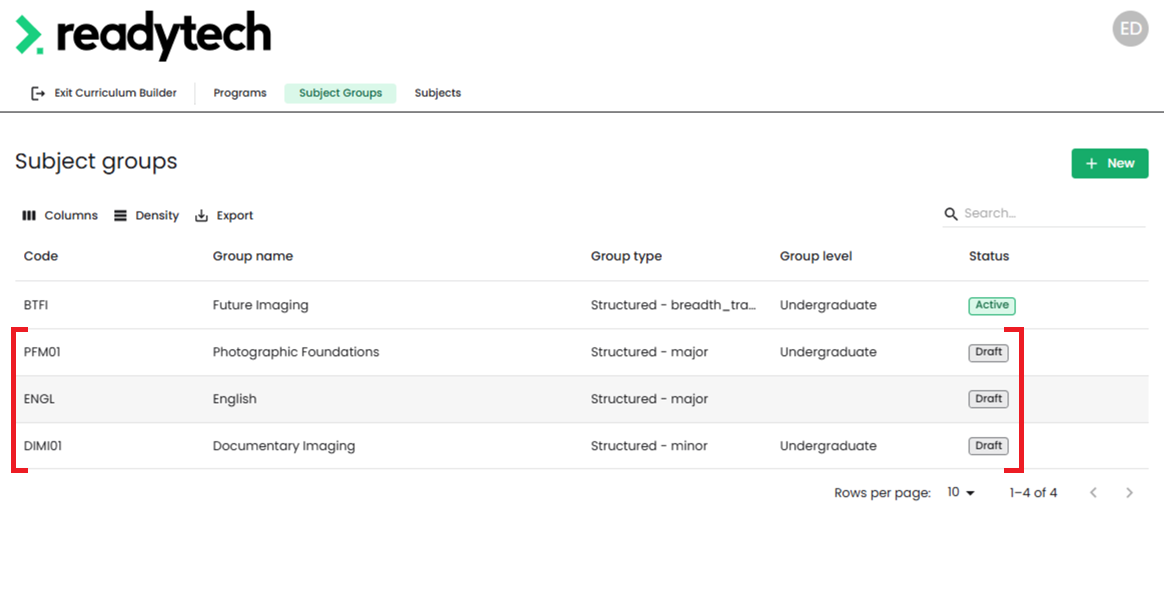This screenshot has height=602, width=1164.
Task: Click the Subject groups heading
Action: coord(96,161)
